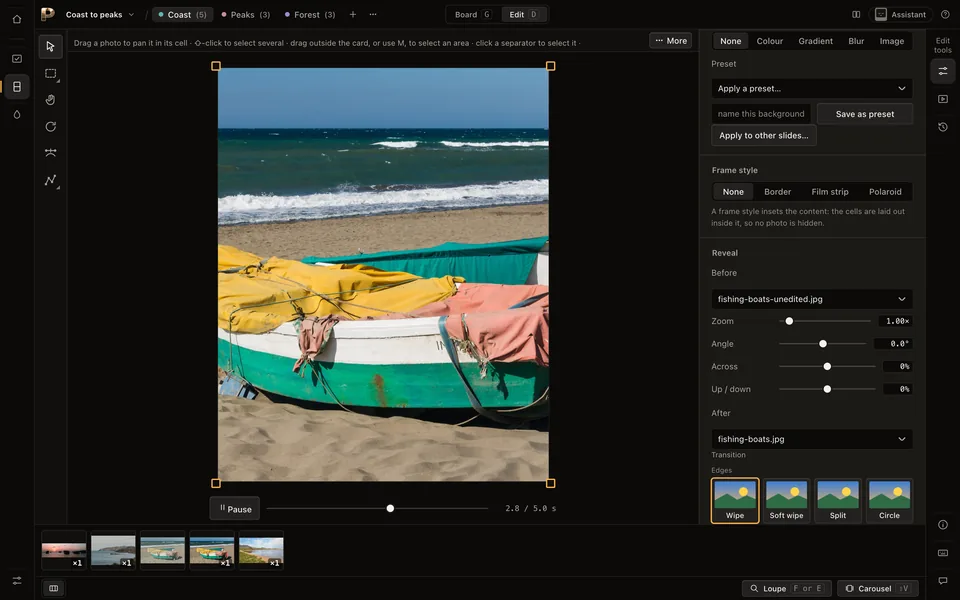This screenshot has width=960, height=600.
Task: Click the top-left corner resize handle
Action: (x=216, y=66)
